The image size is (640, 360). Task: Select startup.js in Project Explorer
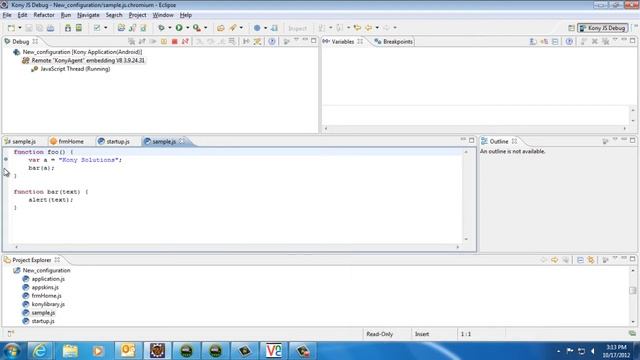[x=39, y=321]
